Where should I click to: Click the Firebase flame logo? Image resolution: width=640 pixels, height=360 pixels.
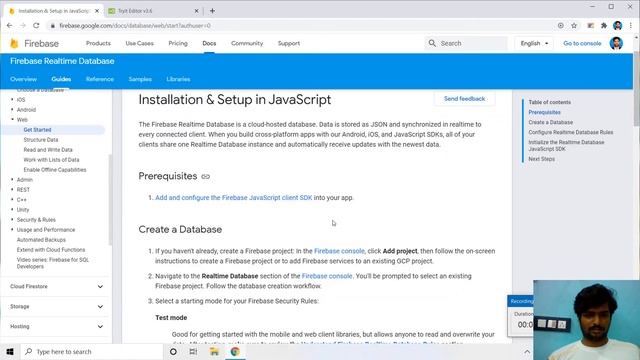click(14, 43)
